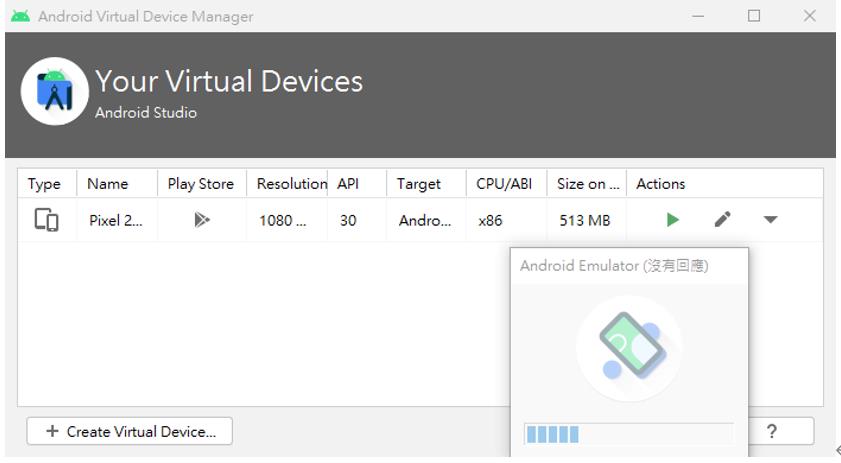Sort by the Type column header

[45, 184]
